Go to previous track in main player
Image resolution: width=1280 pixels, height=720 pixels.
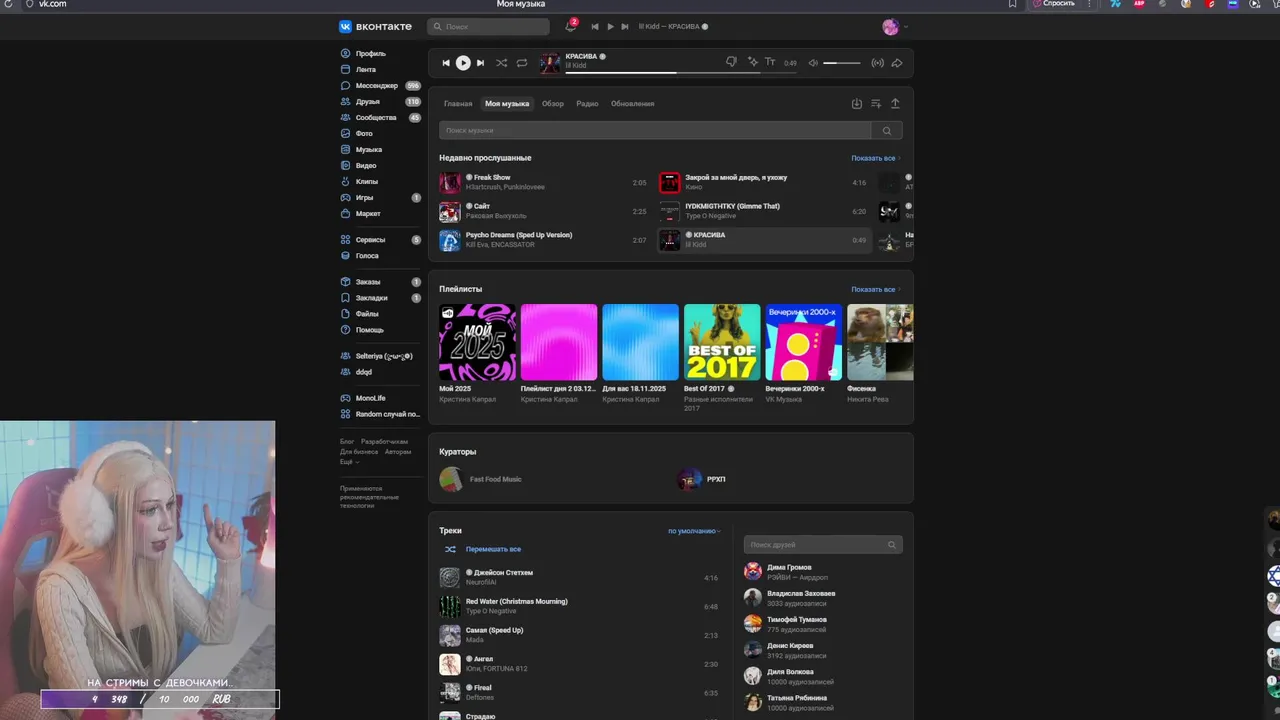(x=446, y=63)
